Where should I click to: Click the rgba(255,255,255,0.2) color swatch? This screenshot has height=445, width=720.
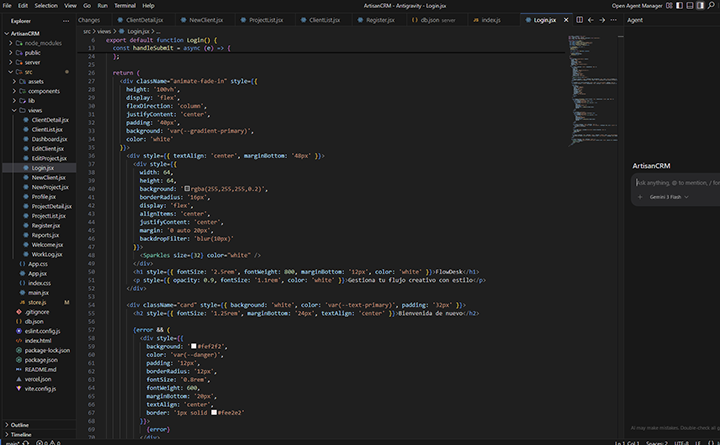click(x=187, y=189)
